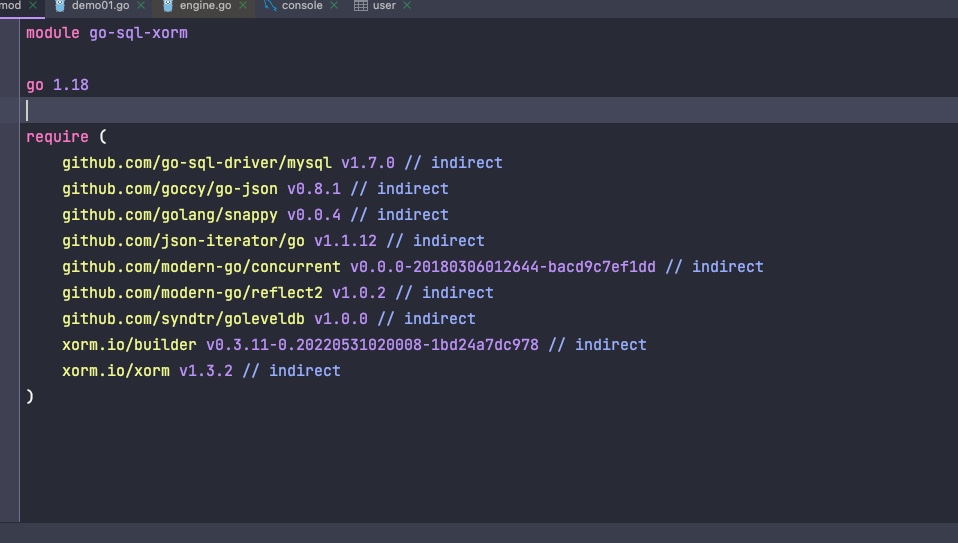958x543 pixels.
Task: Click the module name 'go-sql-xorm'
Action: coord(139,33)
